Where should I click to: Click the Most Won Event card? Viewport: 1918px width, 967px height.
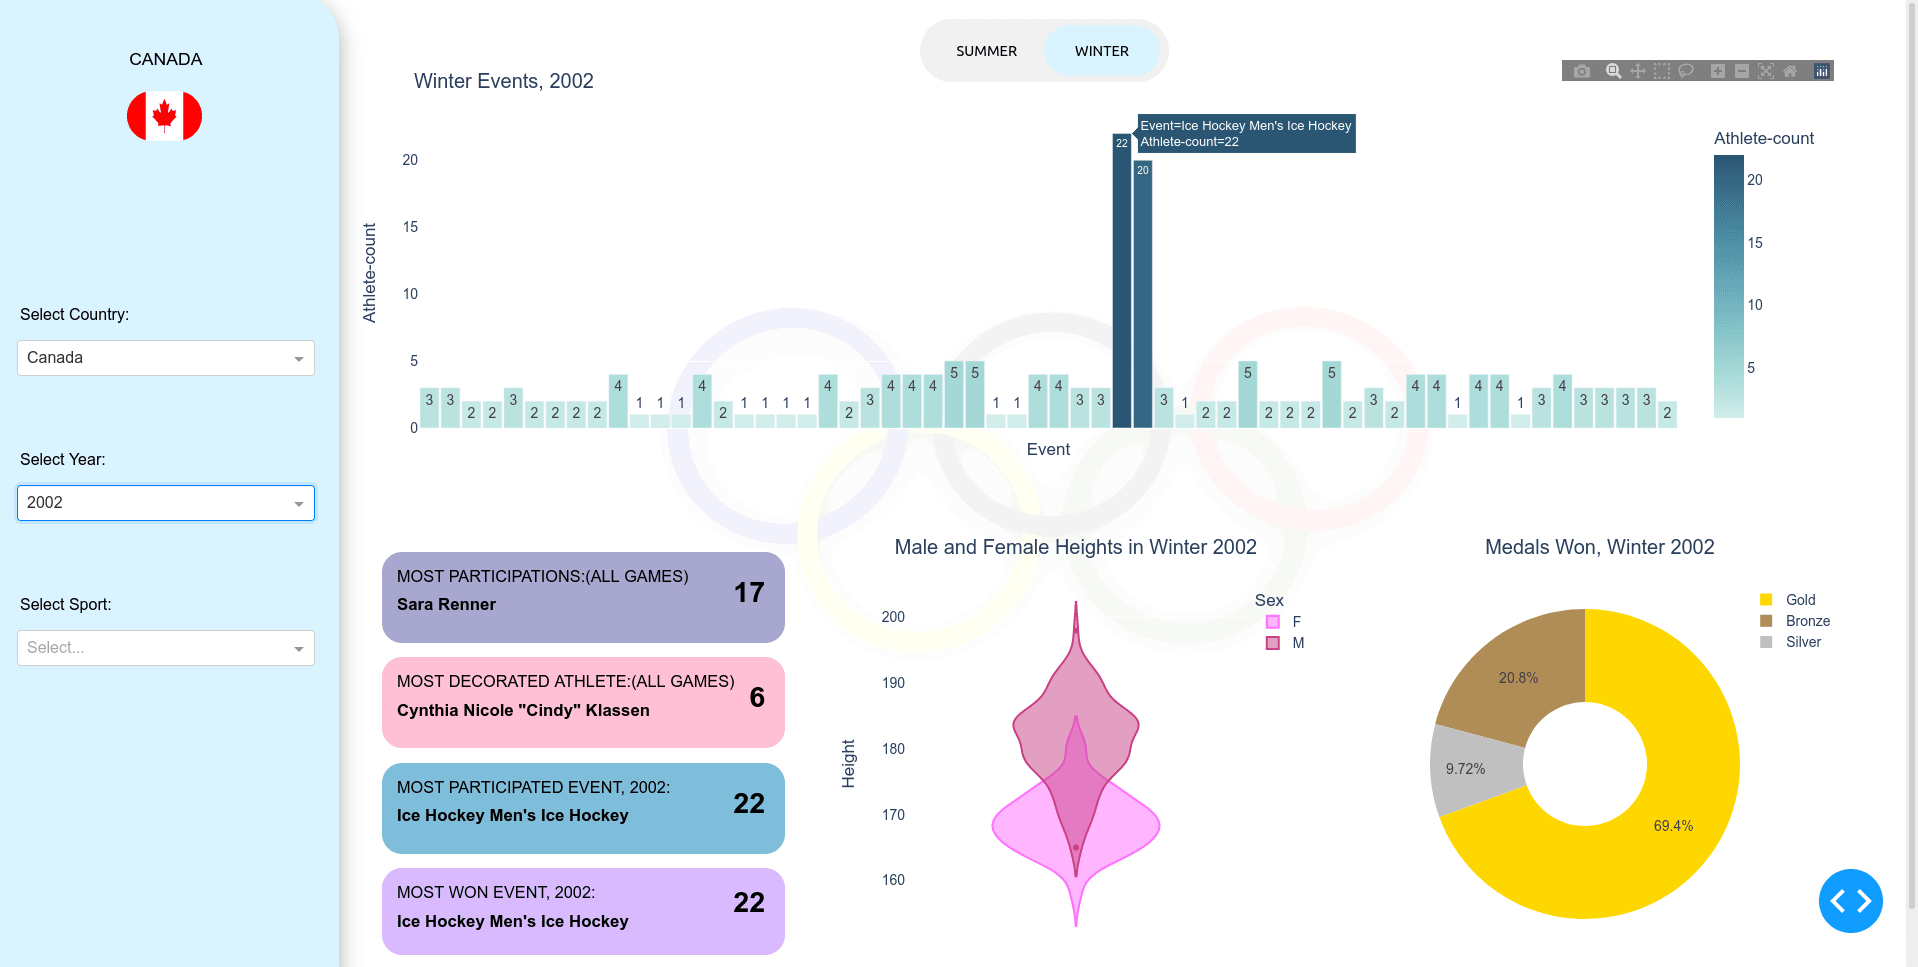point(583,911)
